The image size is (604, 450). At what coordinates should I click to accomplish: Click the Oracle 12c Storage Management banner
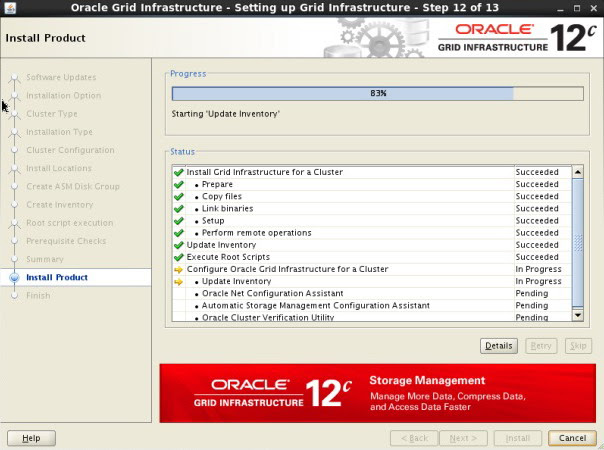tap(378, 393)
